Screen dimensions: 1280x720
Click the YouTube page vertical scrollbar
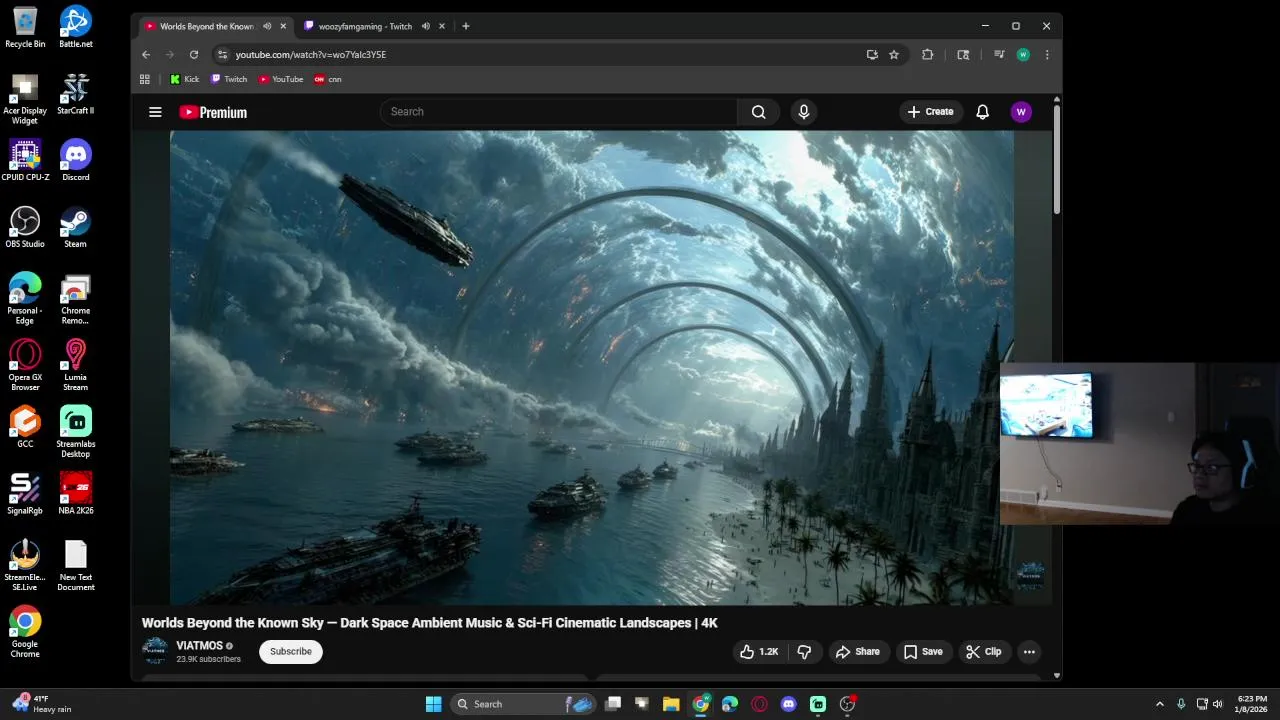tap(1057, 158)
